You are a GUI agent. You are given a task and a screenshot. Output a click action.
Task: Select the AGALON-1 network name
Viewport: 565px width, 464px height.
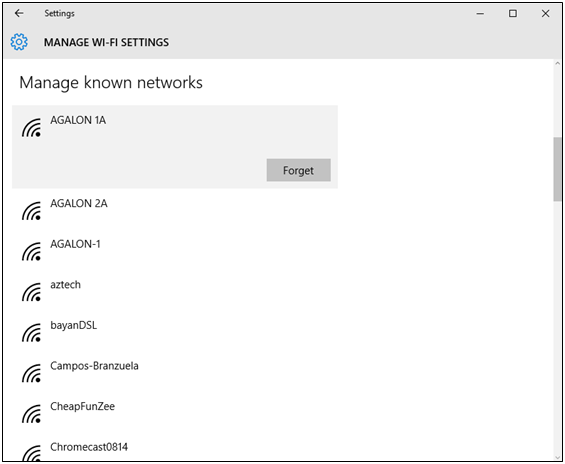(x=75, y=244)
